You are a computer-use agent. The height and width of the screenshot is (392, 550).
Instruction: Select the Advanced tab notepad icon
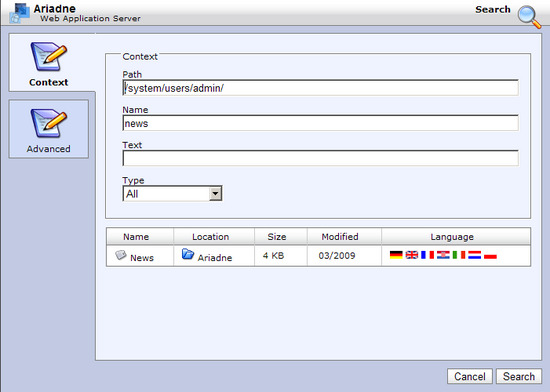tap(48, 123)
